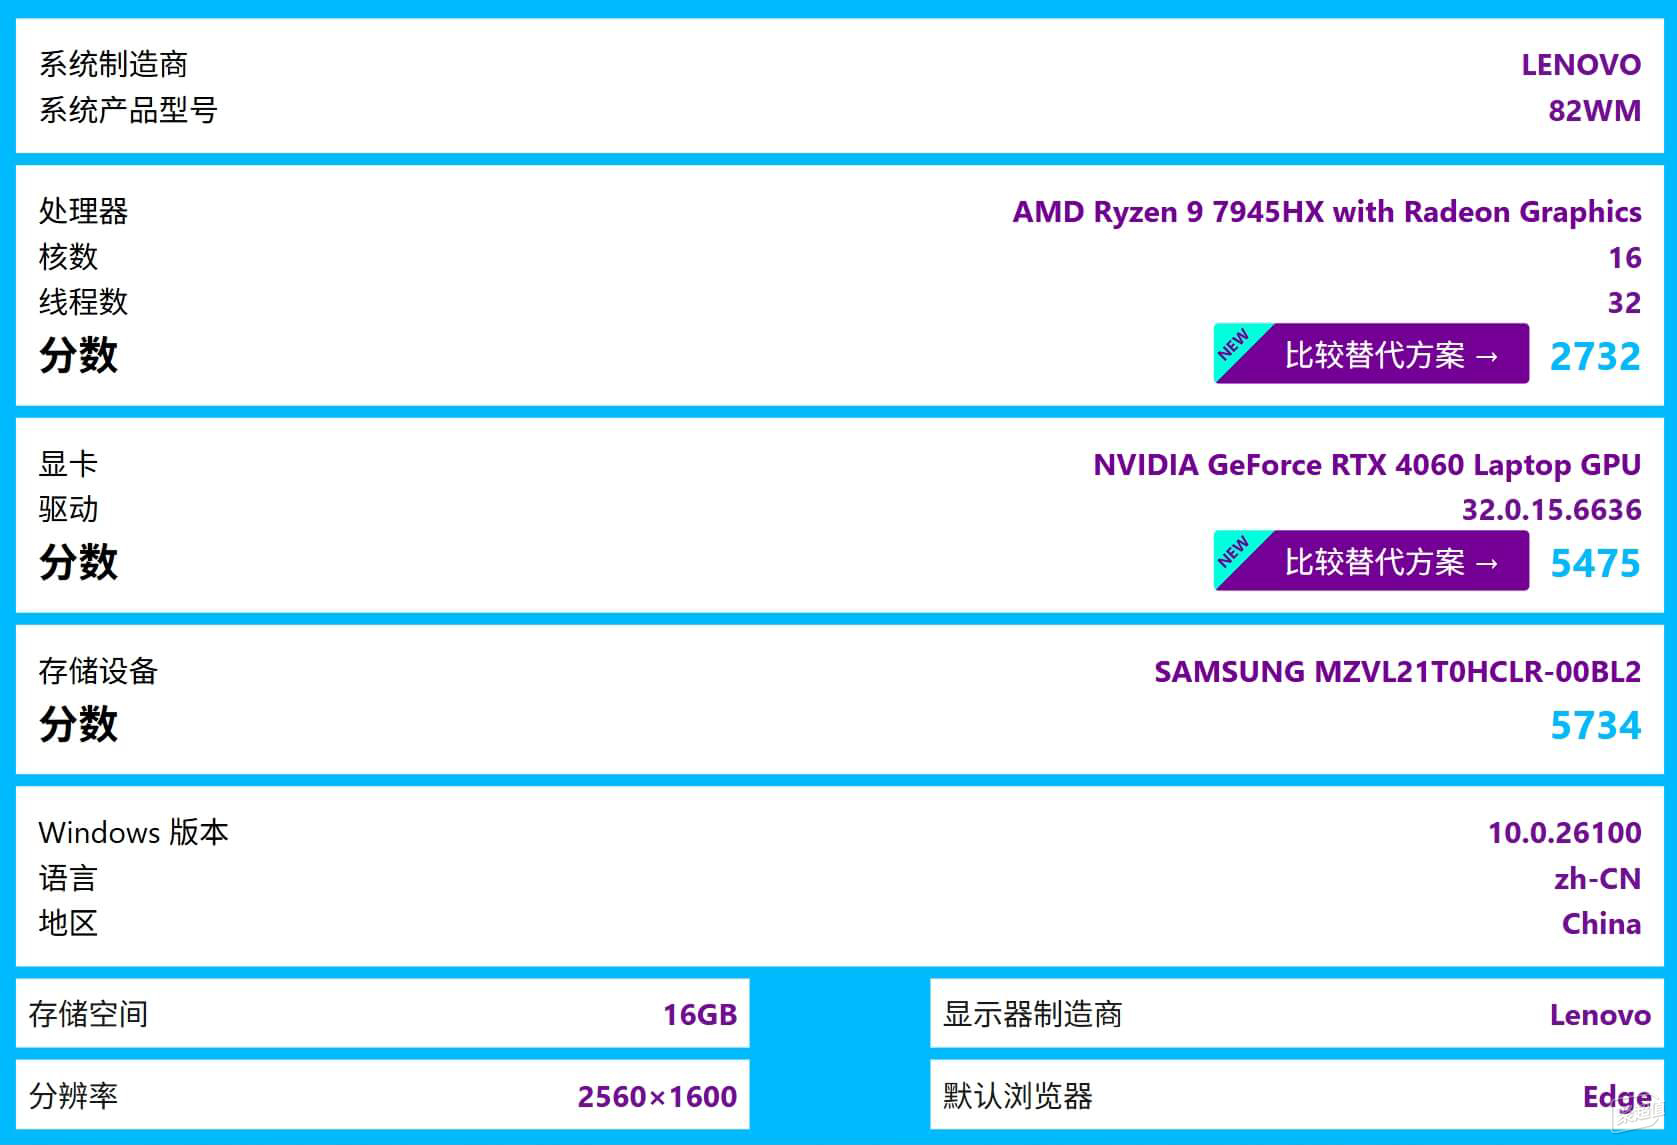Click the Windows 版本 label
Image resolution: width=1677 pixels, height=1145 pixels.
tap(133, 832)
